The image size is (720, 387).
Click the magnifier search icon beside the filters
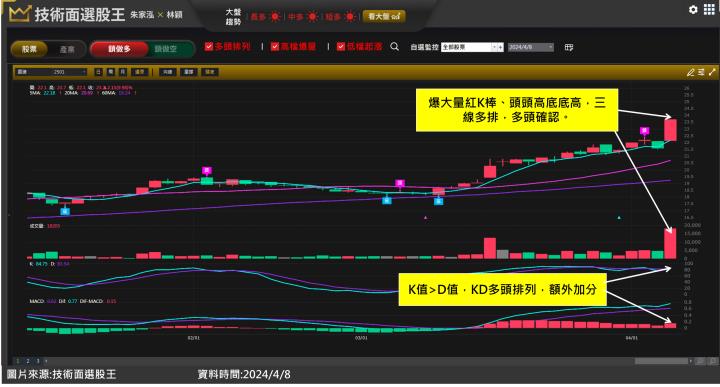pyautogui.click(x=394, y=46)
